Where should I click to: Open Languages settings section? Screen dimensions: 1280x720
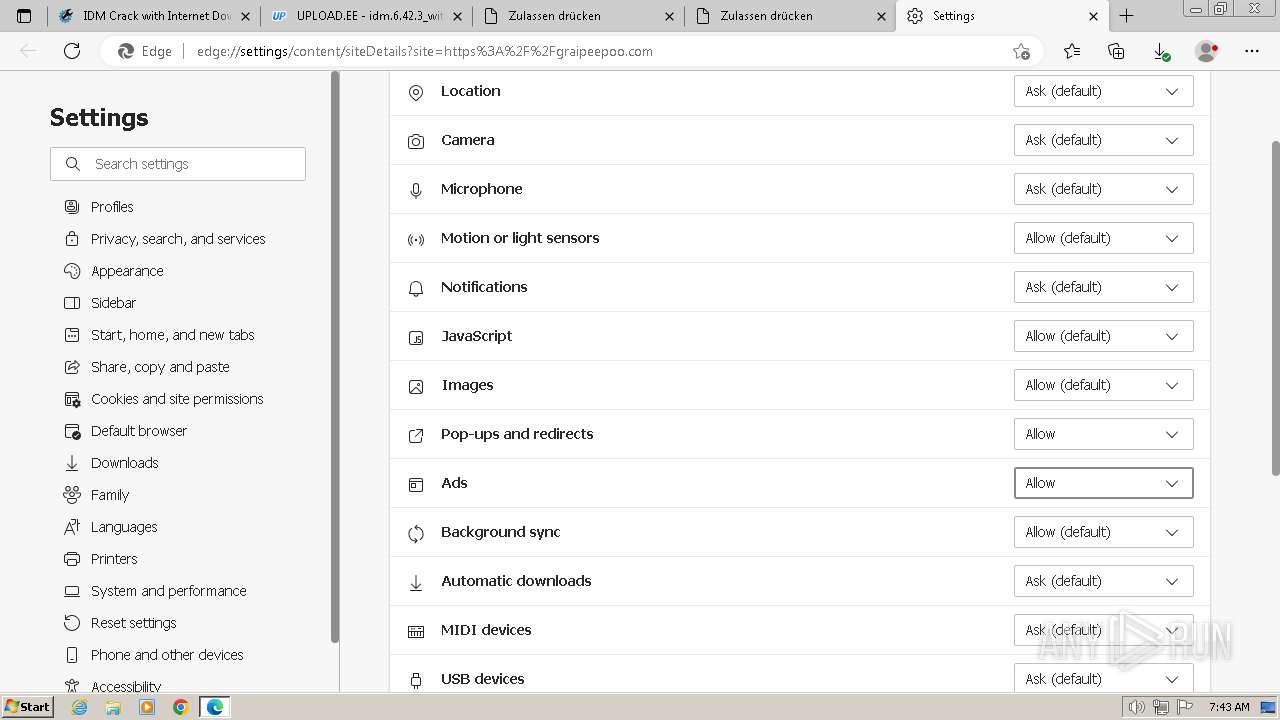110,527
